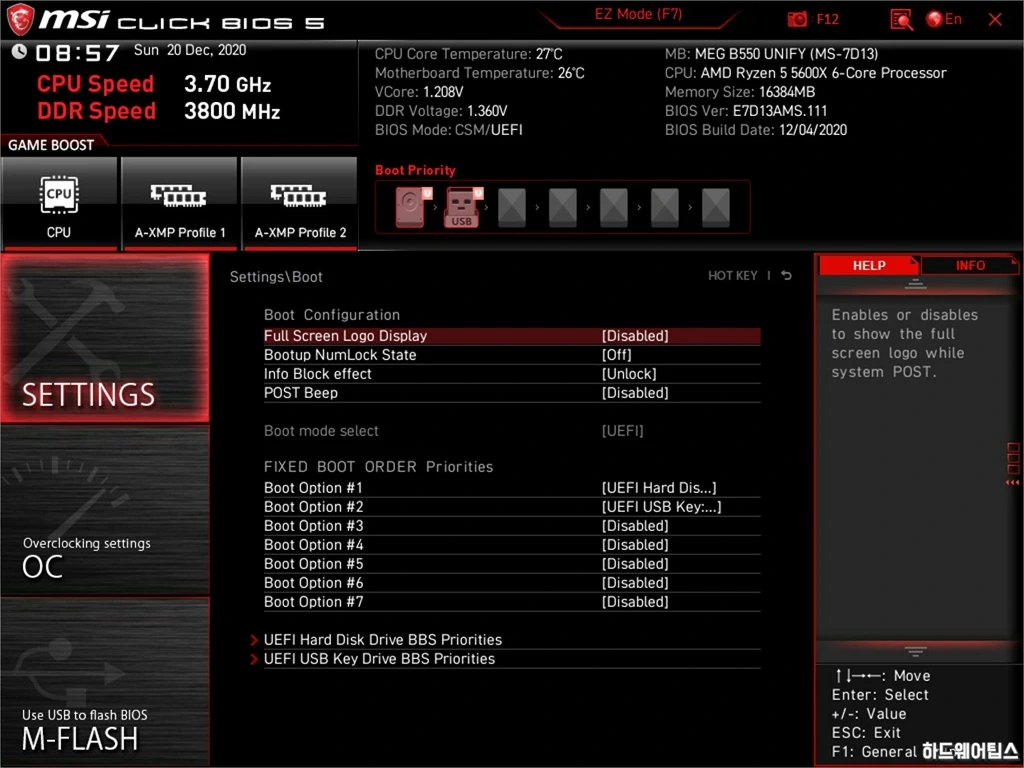
Task: Select Boot Option #1 UEFI Hard Disk
Action: (512, 488)
